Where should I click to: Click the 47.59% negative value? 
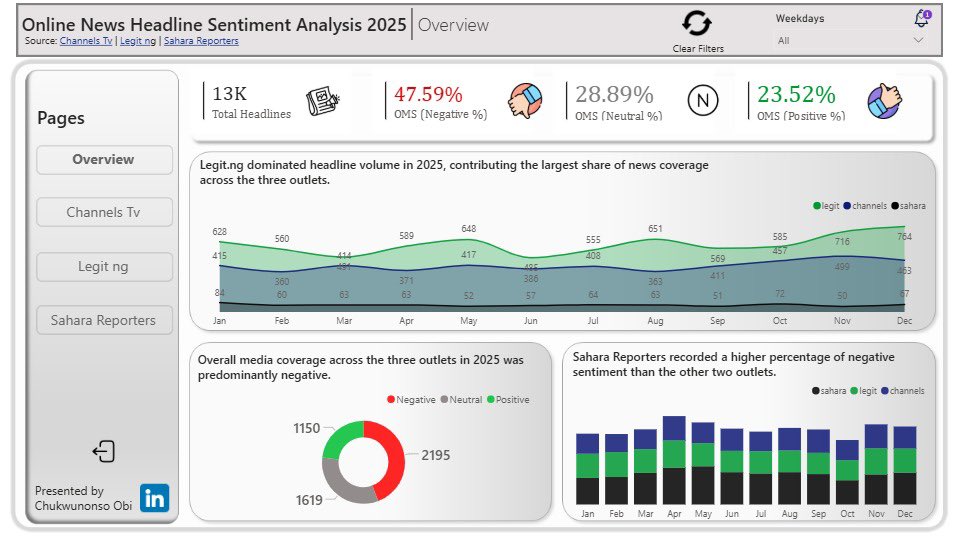point(428,95)
